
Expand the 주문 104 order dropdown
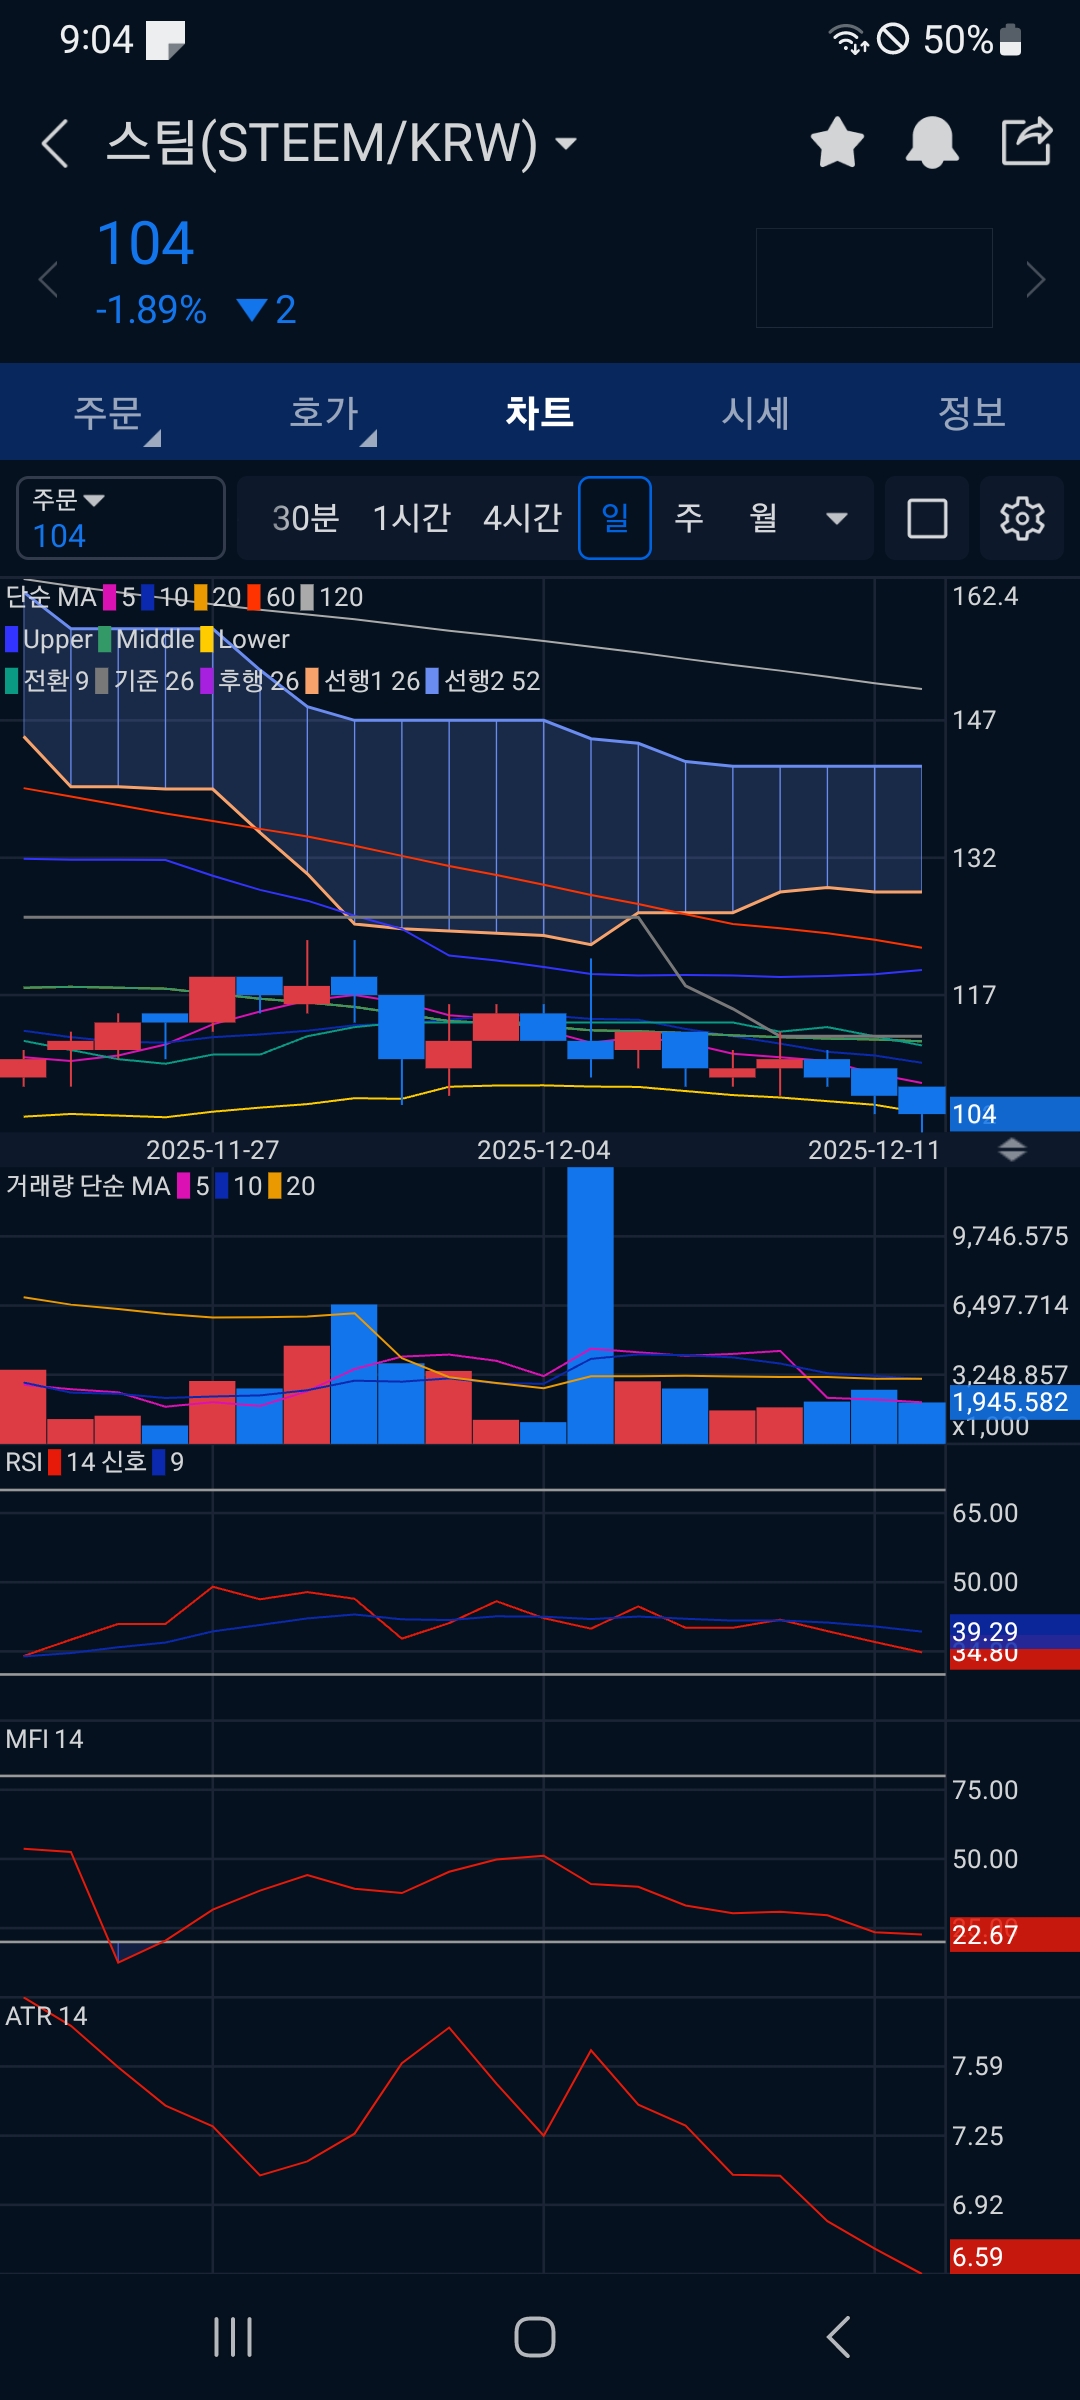click(121, 518)
